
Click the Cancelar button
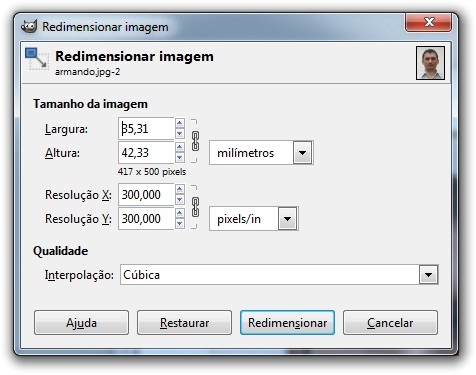tap(390, 323)
